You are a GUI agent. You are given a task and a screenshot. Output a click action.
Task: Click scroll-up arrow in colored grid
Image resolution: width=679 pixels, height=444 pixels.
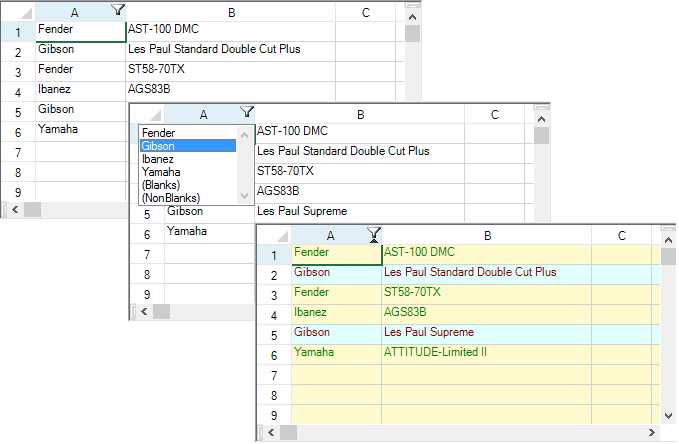point(668,235)
